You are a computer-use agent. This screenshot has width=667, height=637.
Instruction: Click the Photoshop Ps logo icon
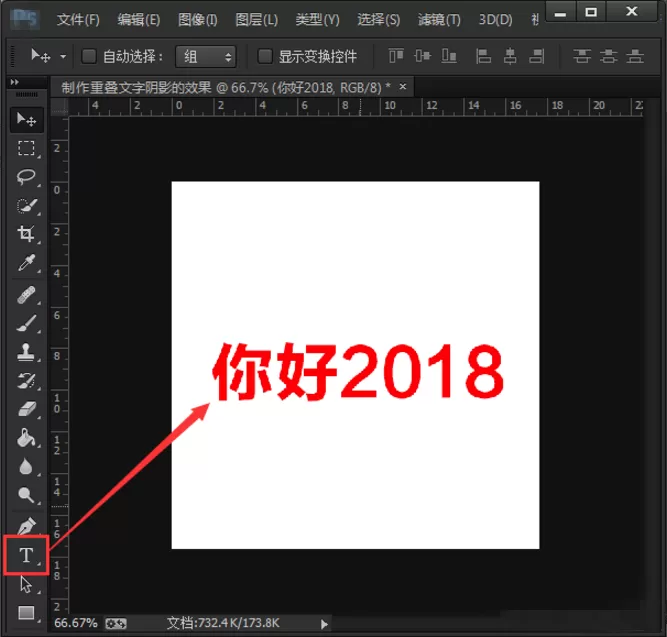click(26, 19)
